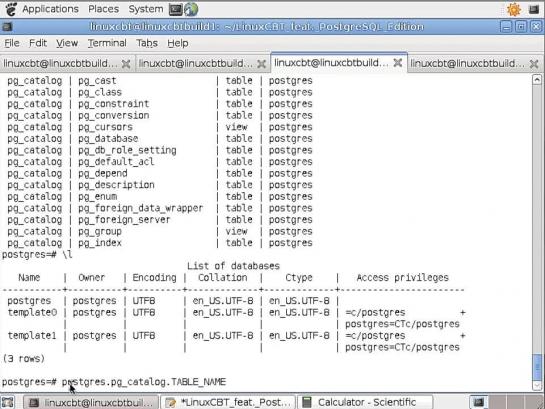Open the Places menu
Viewport: 545px width, 409px height.
pyautogui.click(x=103, y=9)
